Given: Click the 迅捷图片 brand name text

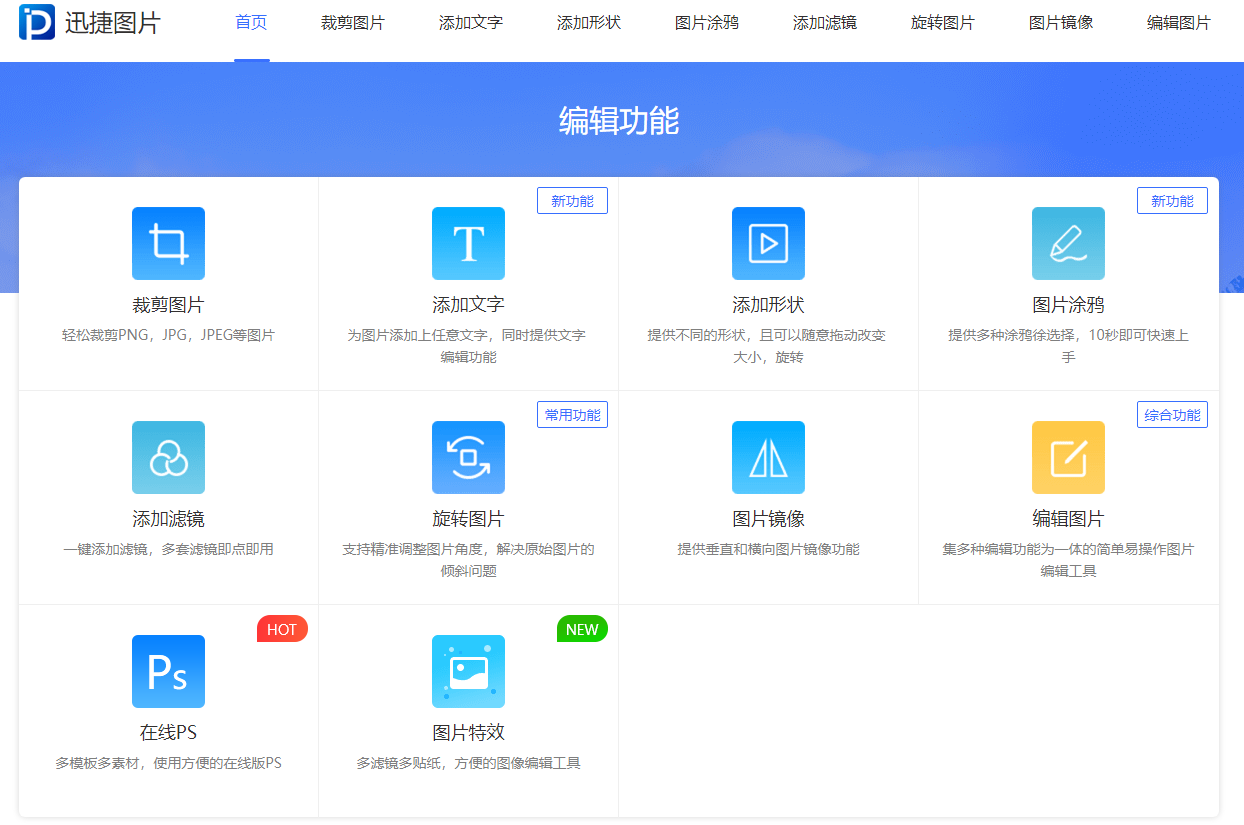Looking at the screenshot, I should click(113, 22).
